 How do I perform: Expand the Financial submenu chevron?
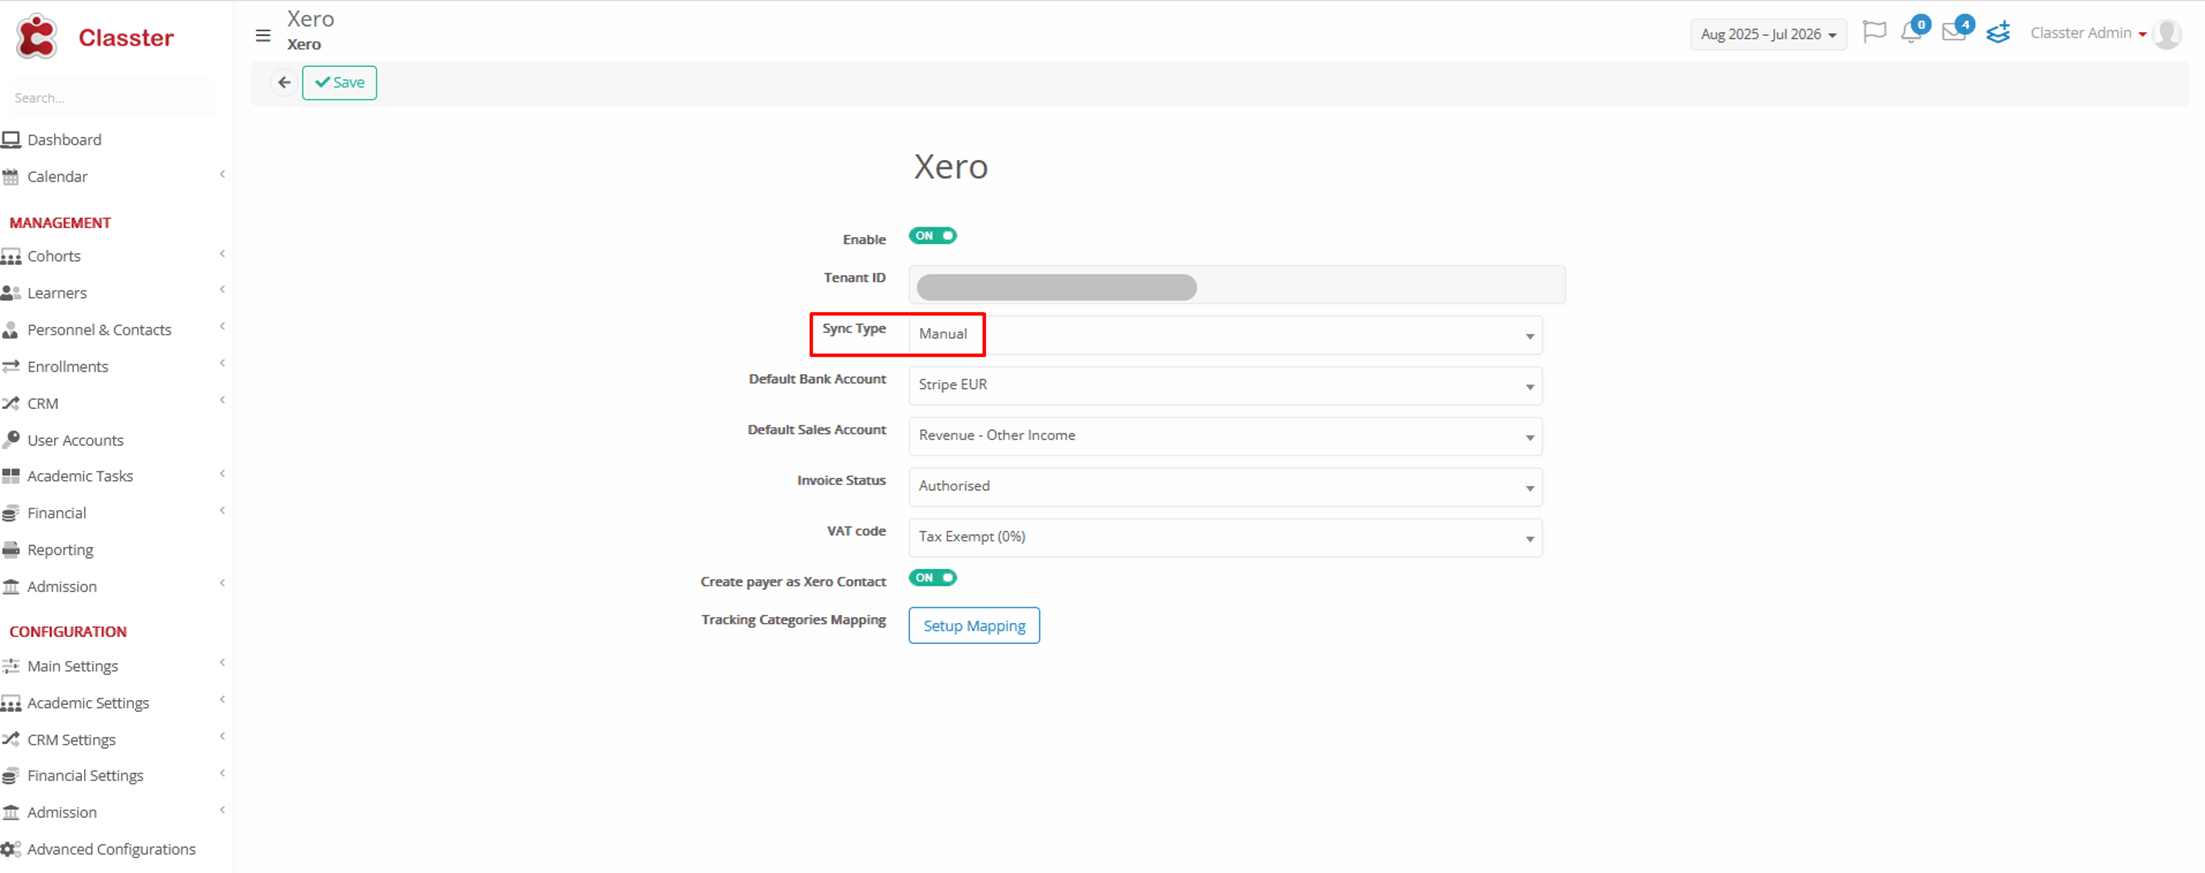[222, 511]
